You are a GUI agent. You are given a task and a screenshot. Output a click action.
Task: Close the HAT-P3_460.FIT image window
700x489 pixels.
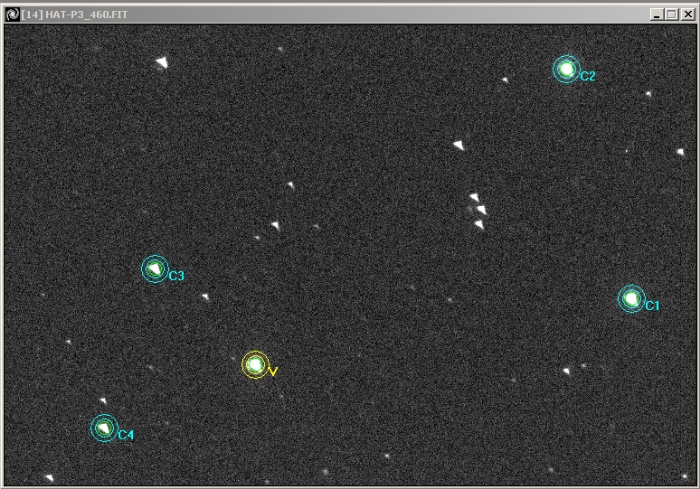coord(687,14)
